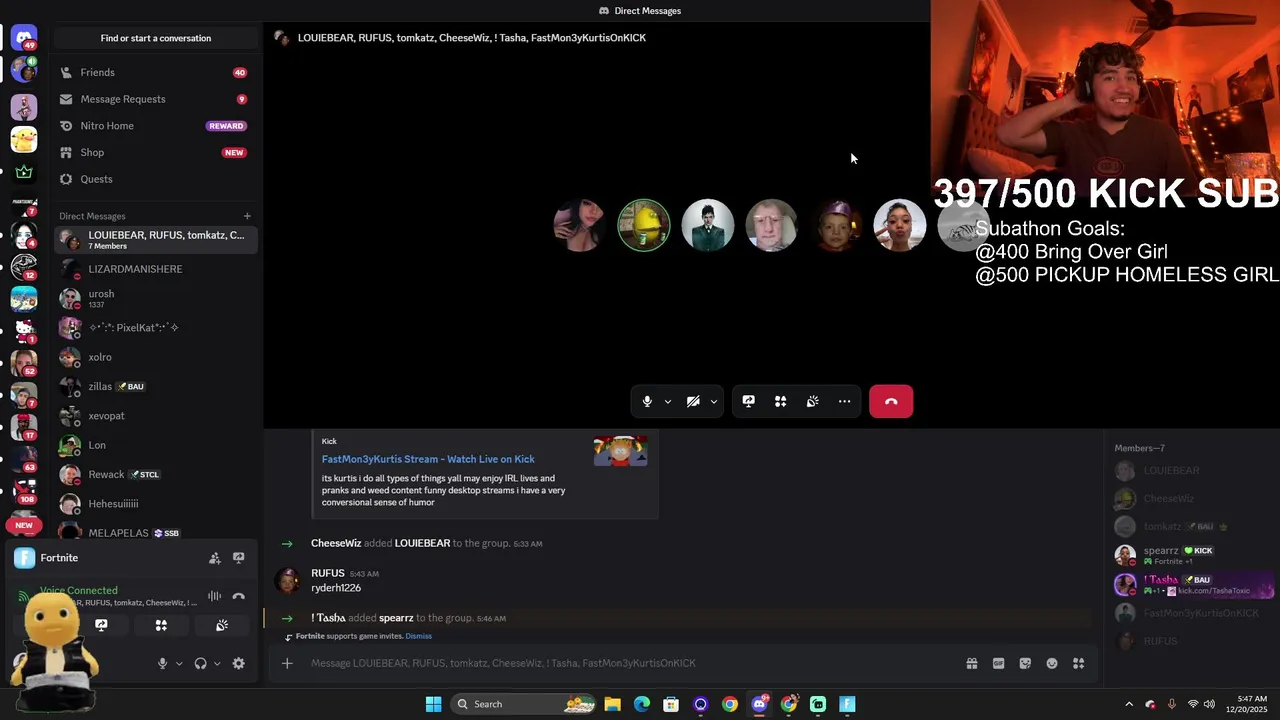The image size is (1280, 720).
Task: Open xevopat direct message
Action: 155,416
